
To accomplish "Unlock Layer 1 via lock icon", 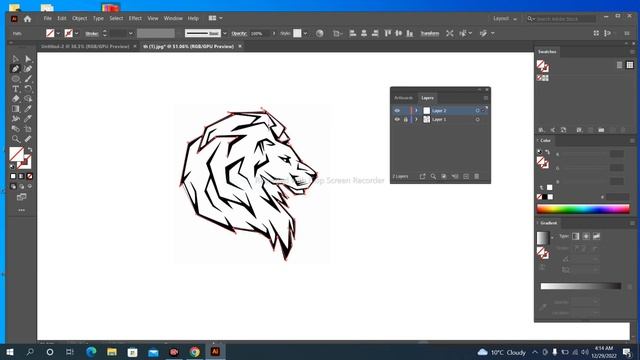I will click(x=405, y=120).
